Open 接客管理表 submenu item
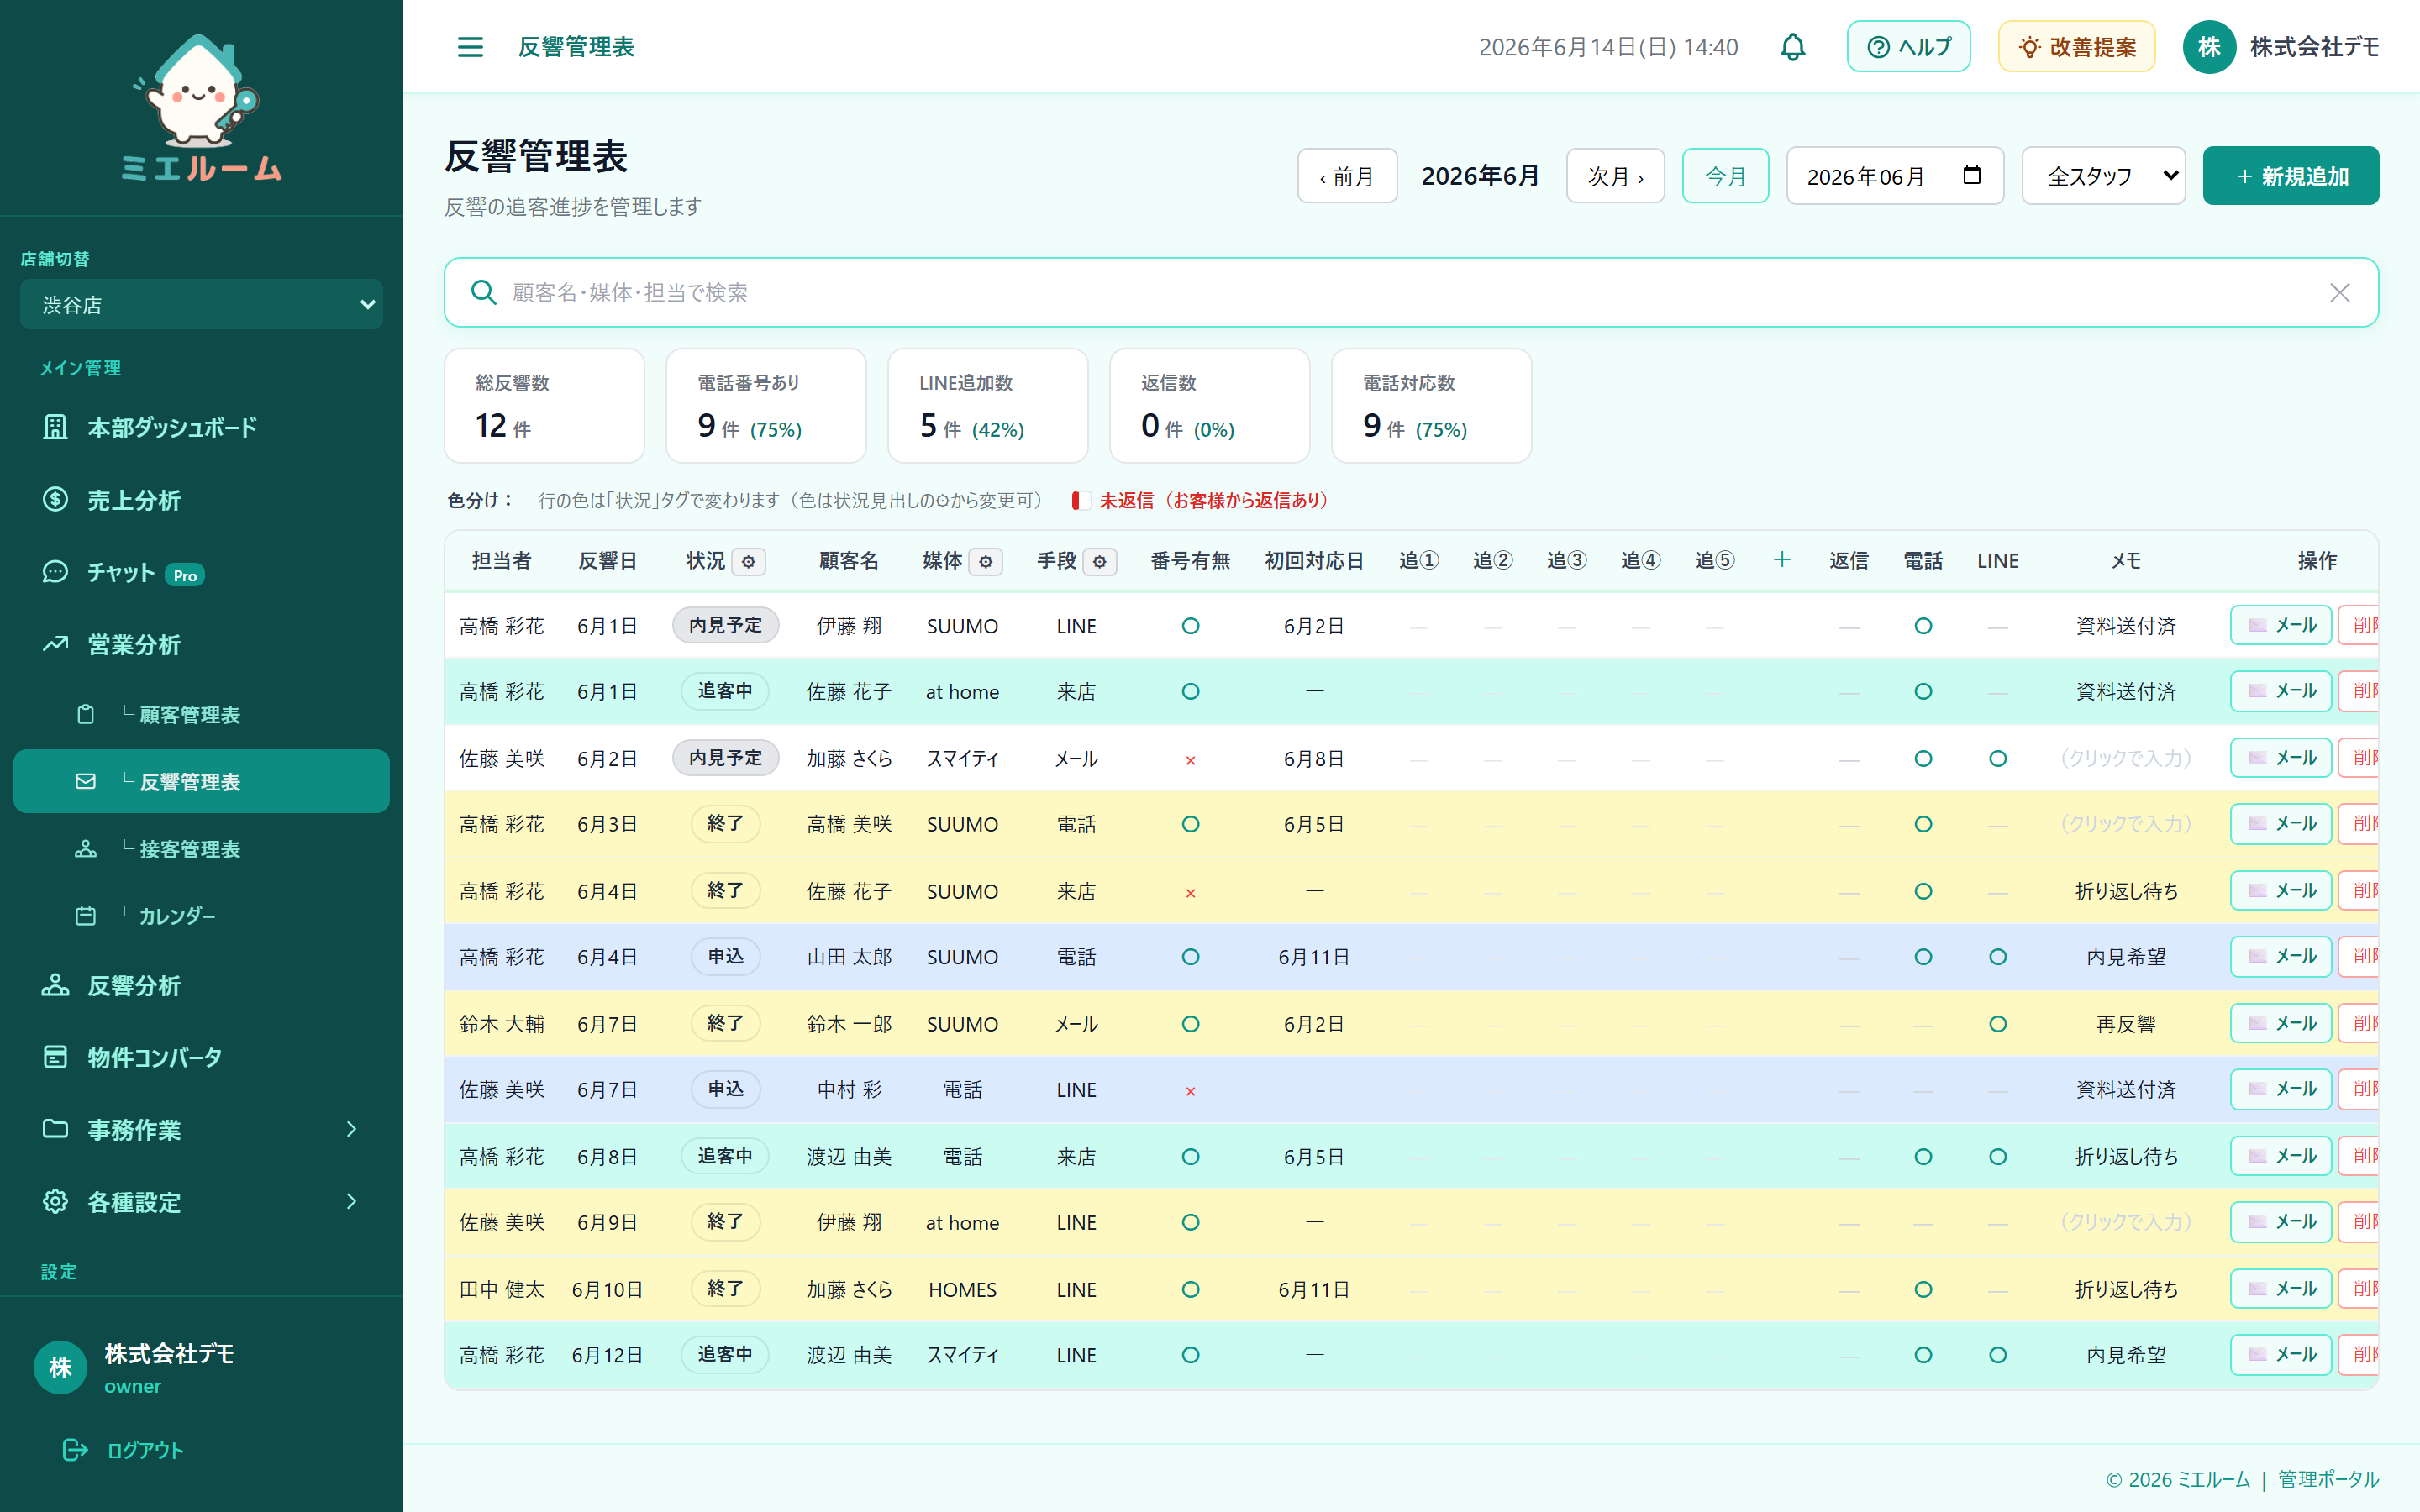The height and width of the screenshot is (1512, 2420). coord(201,848)
